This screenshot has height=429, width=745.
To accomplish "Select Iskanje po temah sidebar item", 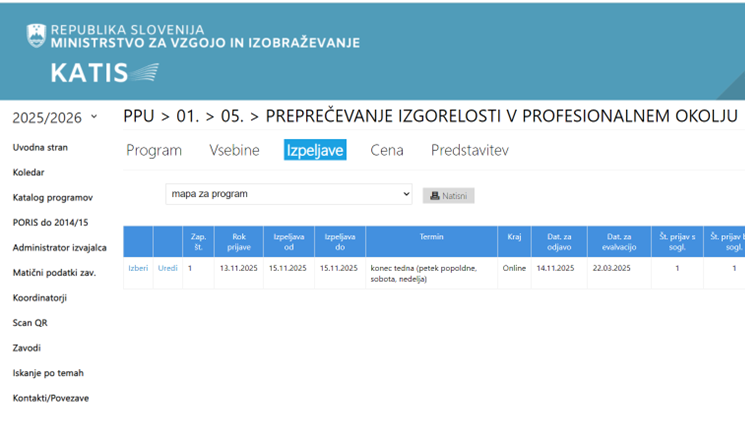I will 48,373.
